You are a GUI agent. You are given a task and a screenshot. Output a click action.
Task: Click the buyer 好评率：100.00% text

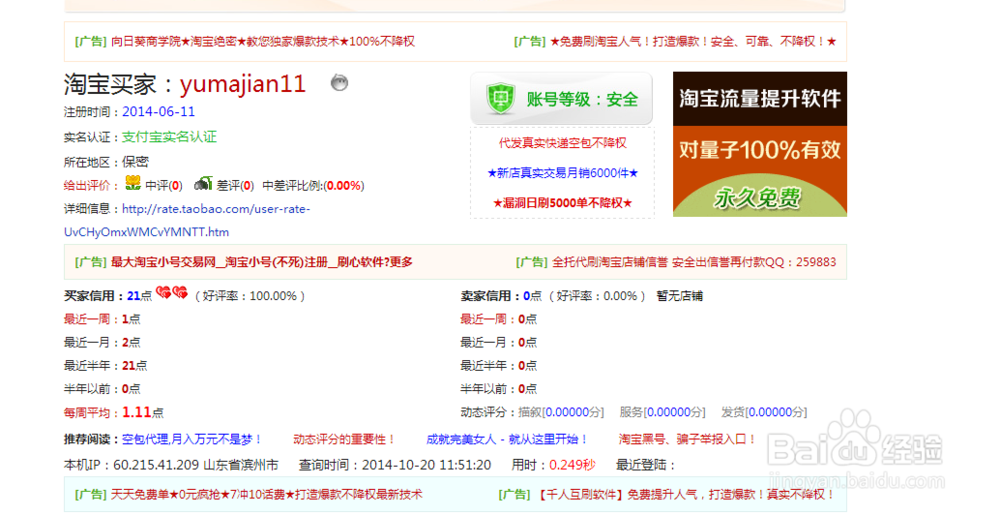click(x=249, y=296)
